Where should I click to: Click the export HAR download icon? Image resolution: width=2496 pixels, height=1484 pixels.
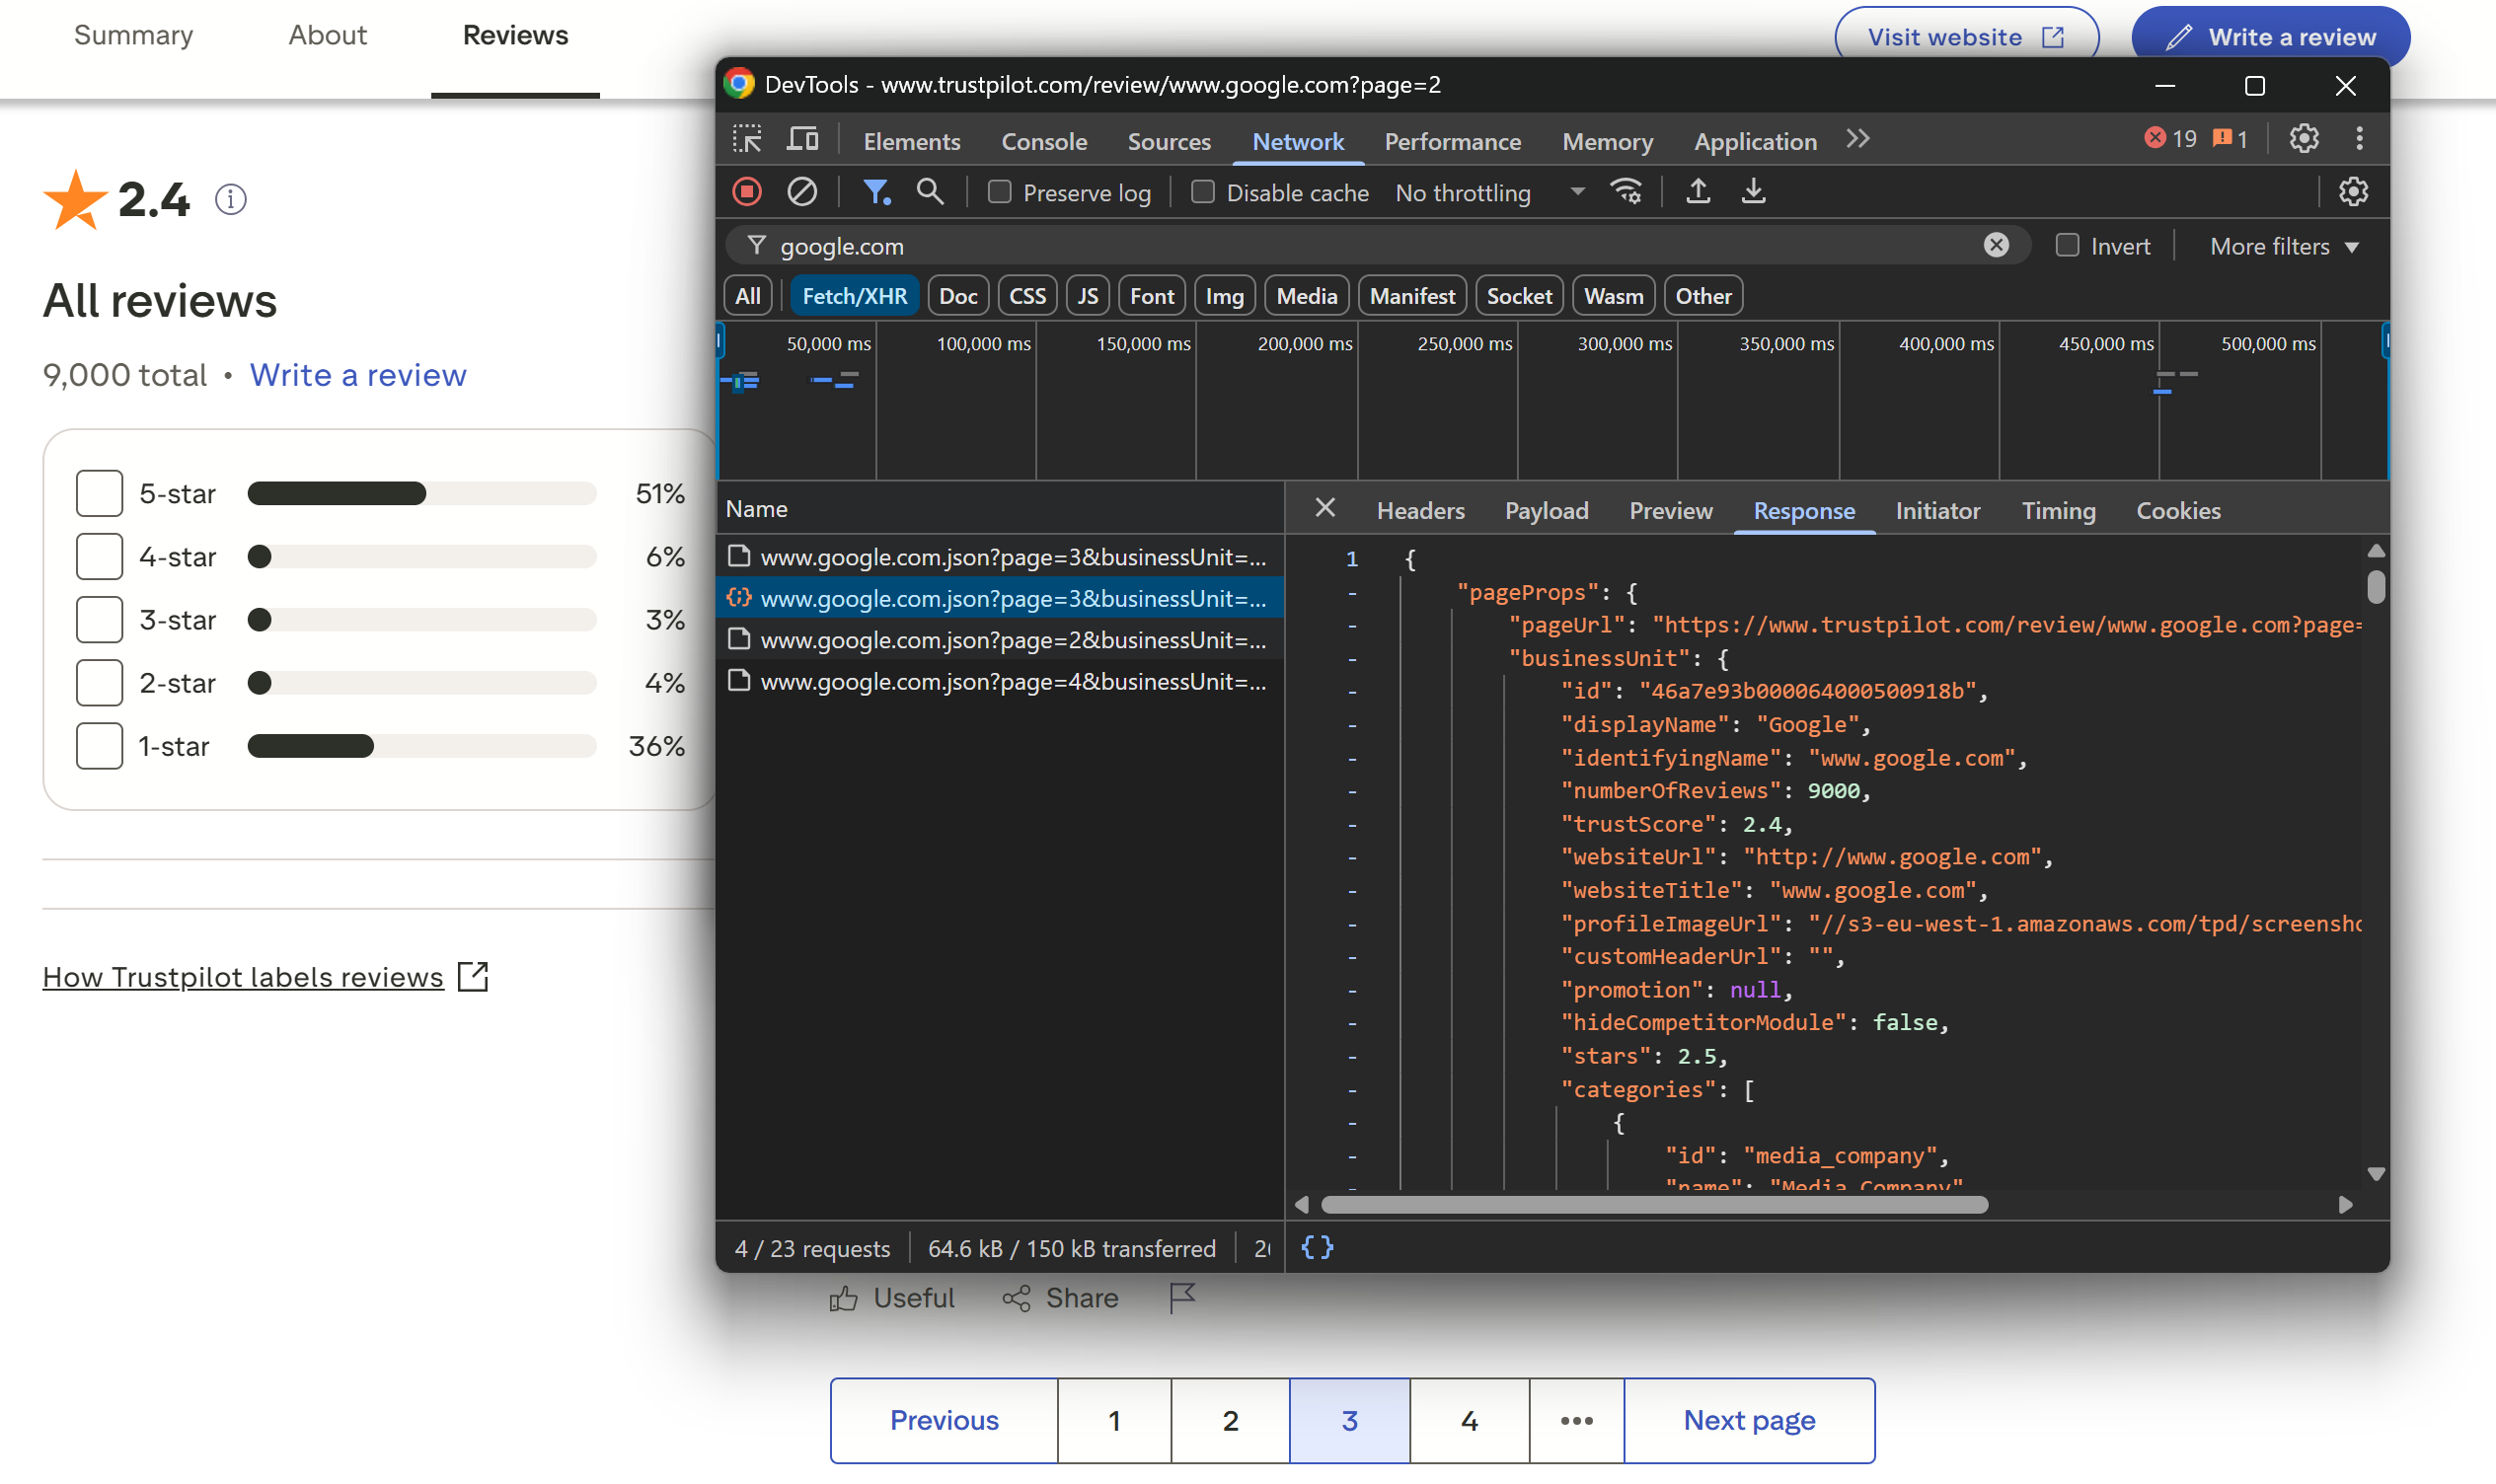click(1753, 192)
